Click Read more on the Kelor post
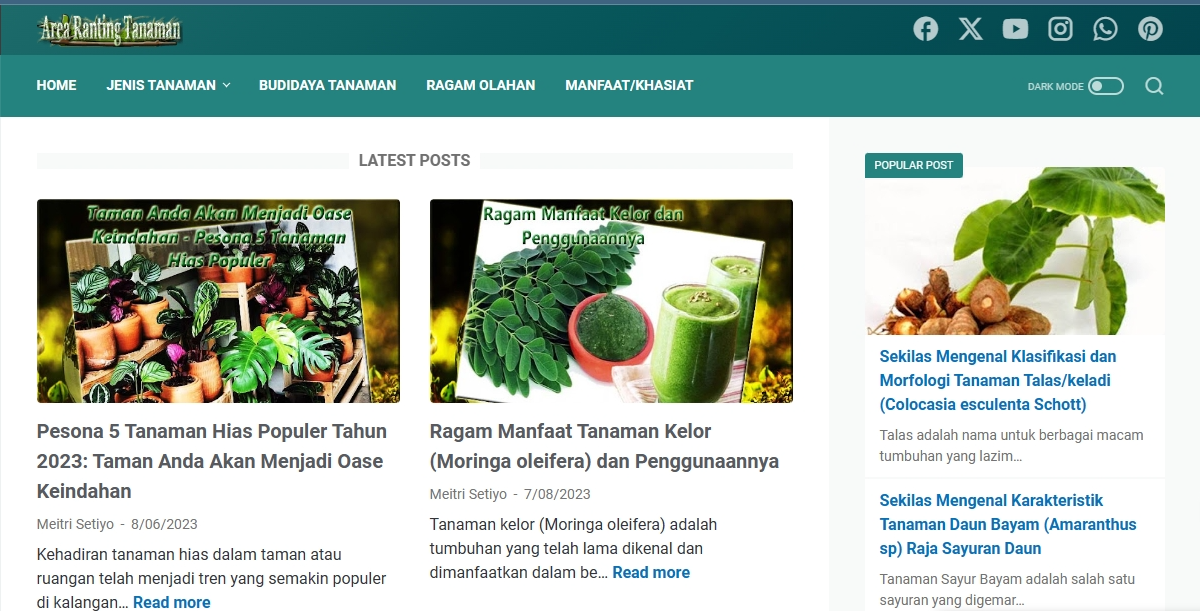The height and width of the screenshot is (611, 1200). [651, 572]
